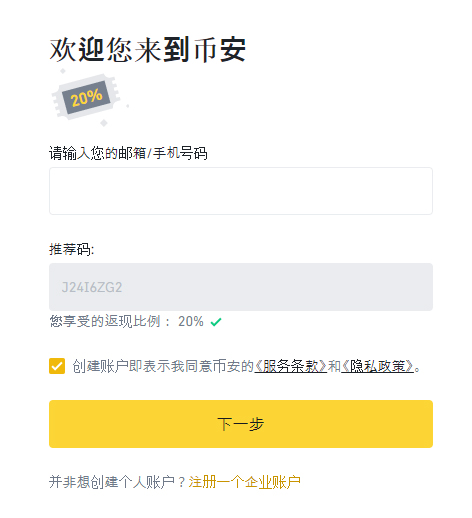This screenshot has height=518, width=472.
Task: Click the green checkmark beside 20%
Action: point(216,322)
